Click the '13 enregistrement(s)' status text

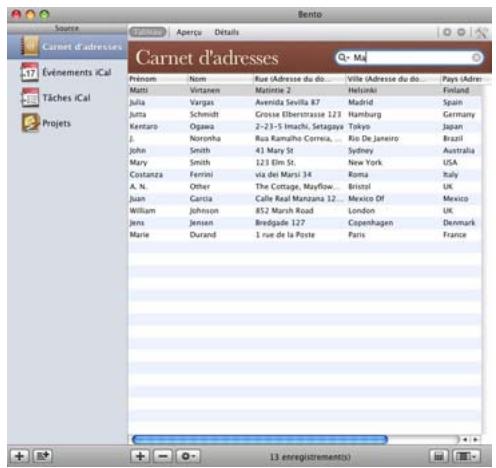click(x=310, y=457)
